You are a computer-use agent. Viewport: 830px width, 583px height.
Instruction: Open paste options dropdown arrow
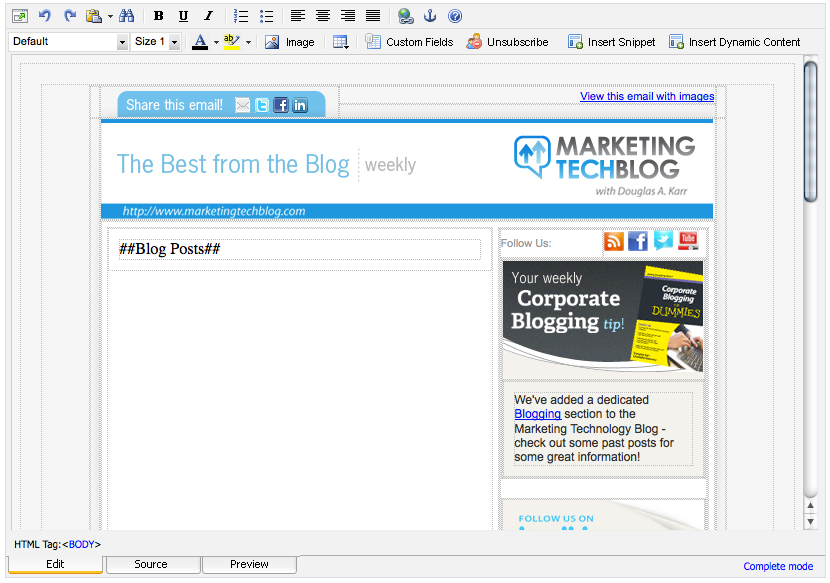tap(110, 16)
